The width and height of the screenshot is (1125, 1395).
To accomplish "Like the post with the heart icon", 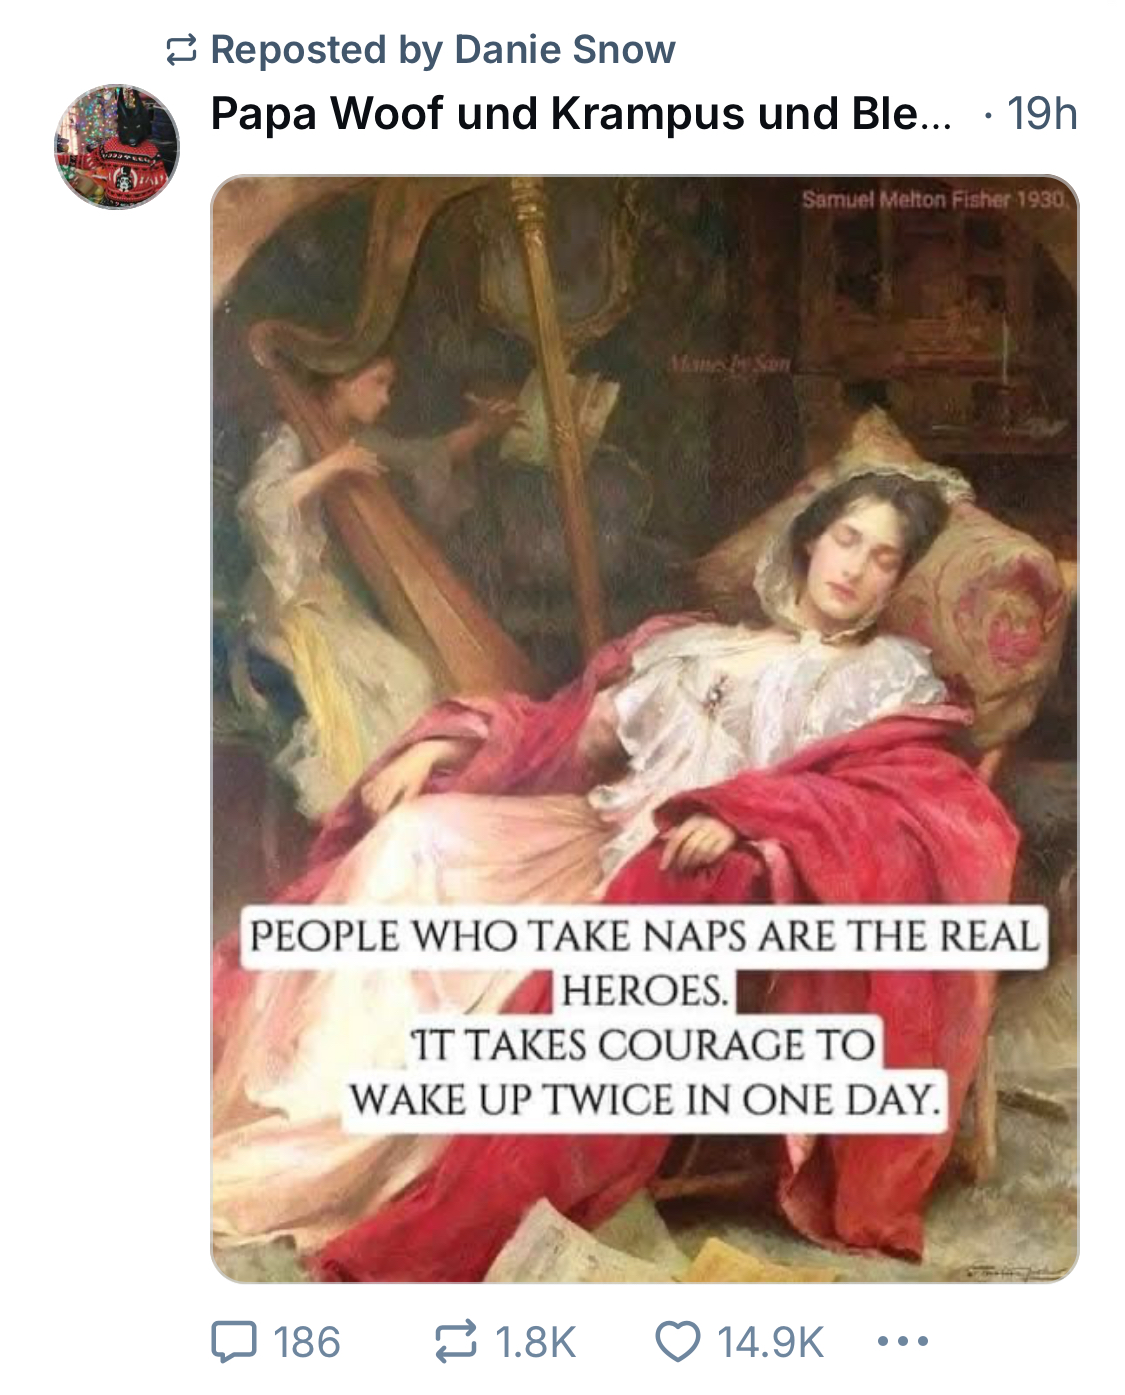I will pyautogui.click(x=678, y=1342).
